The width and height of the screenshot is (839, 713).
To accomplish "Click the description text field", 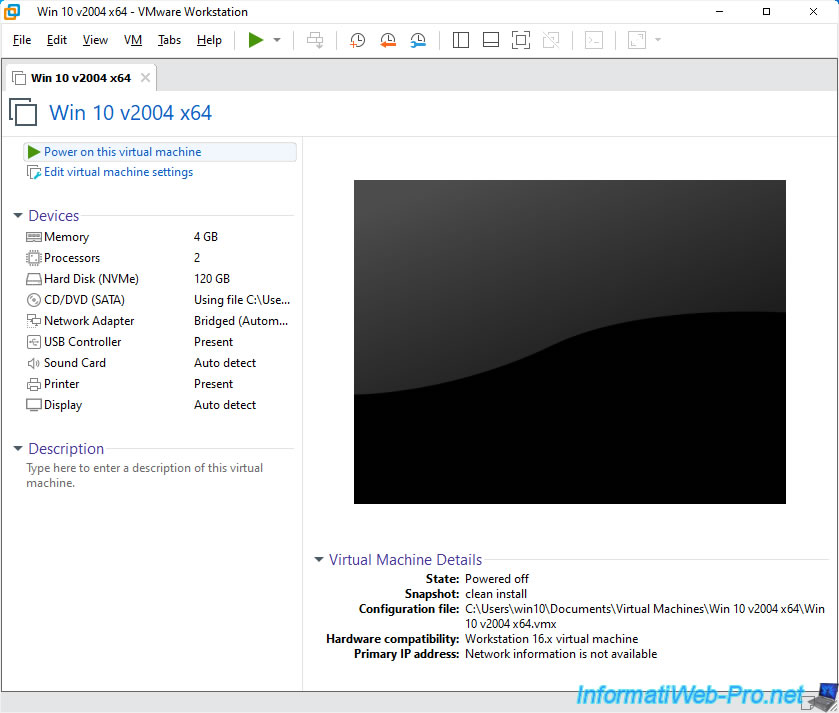I will (144, 476).
